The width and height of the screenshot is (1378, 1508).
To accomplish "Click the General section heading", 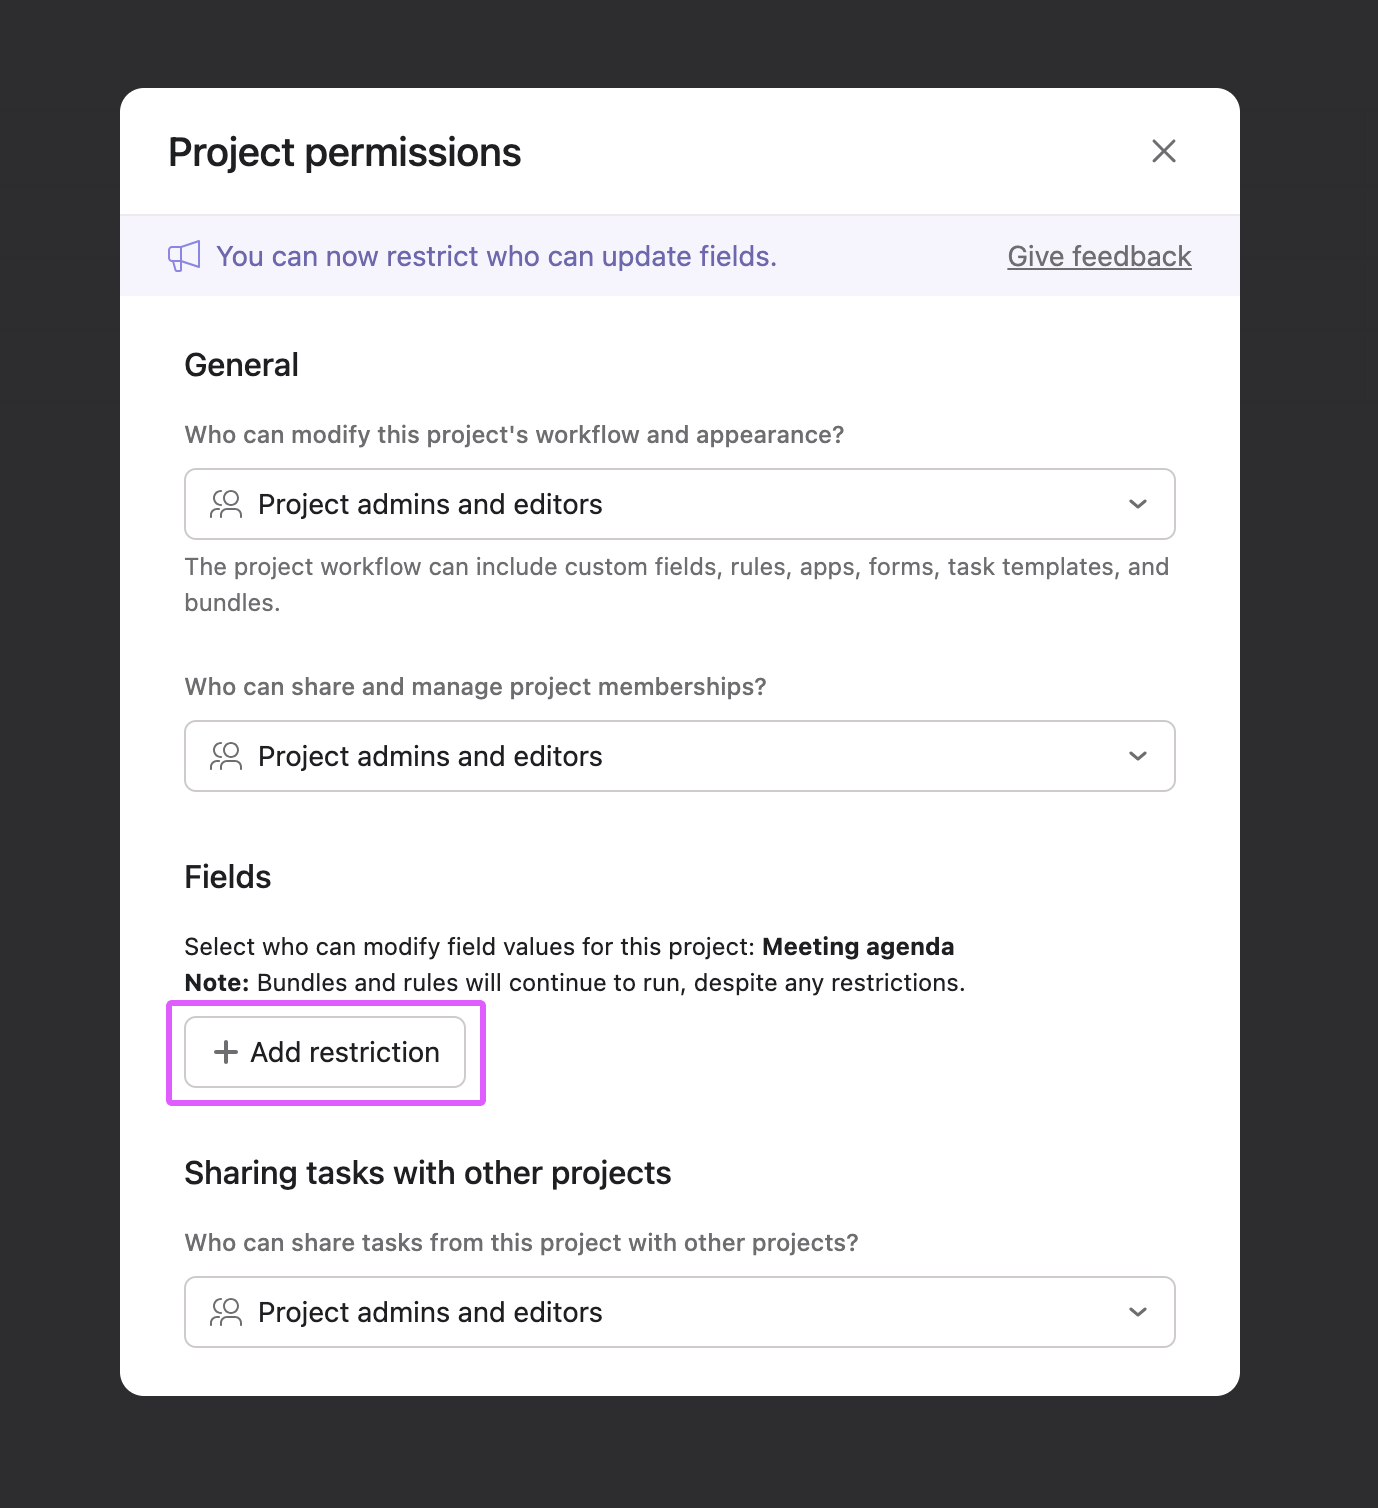I will 241,364.
